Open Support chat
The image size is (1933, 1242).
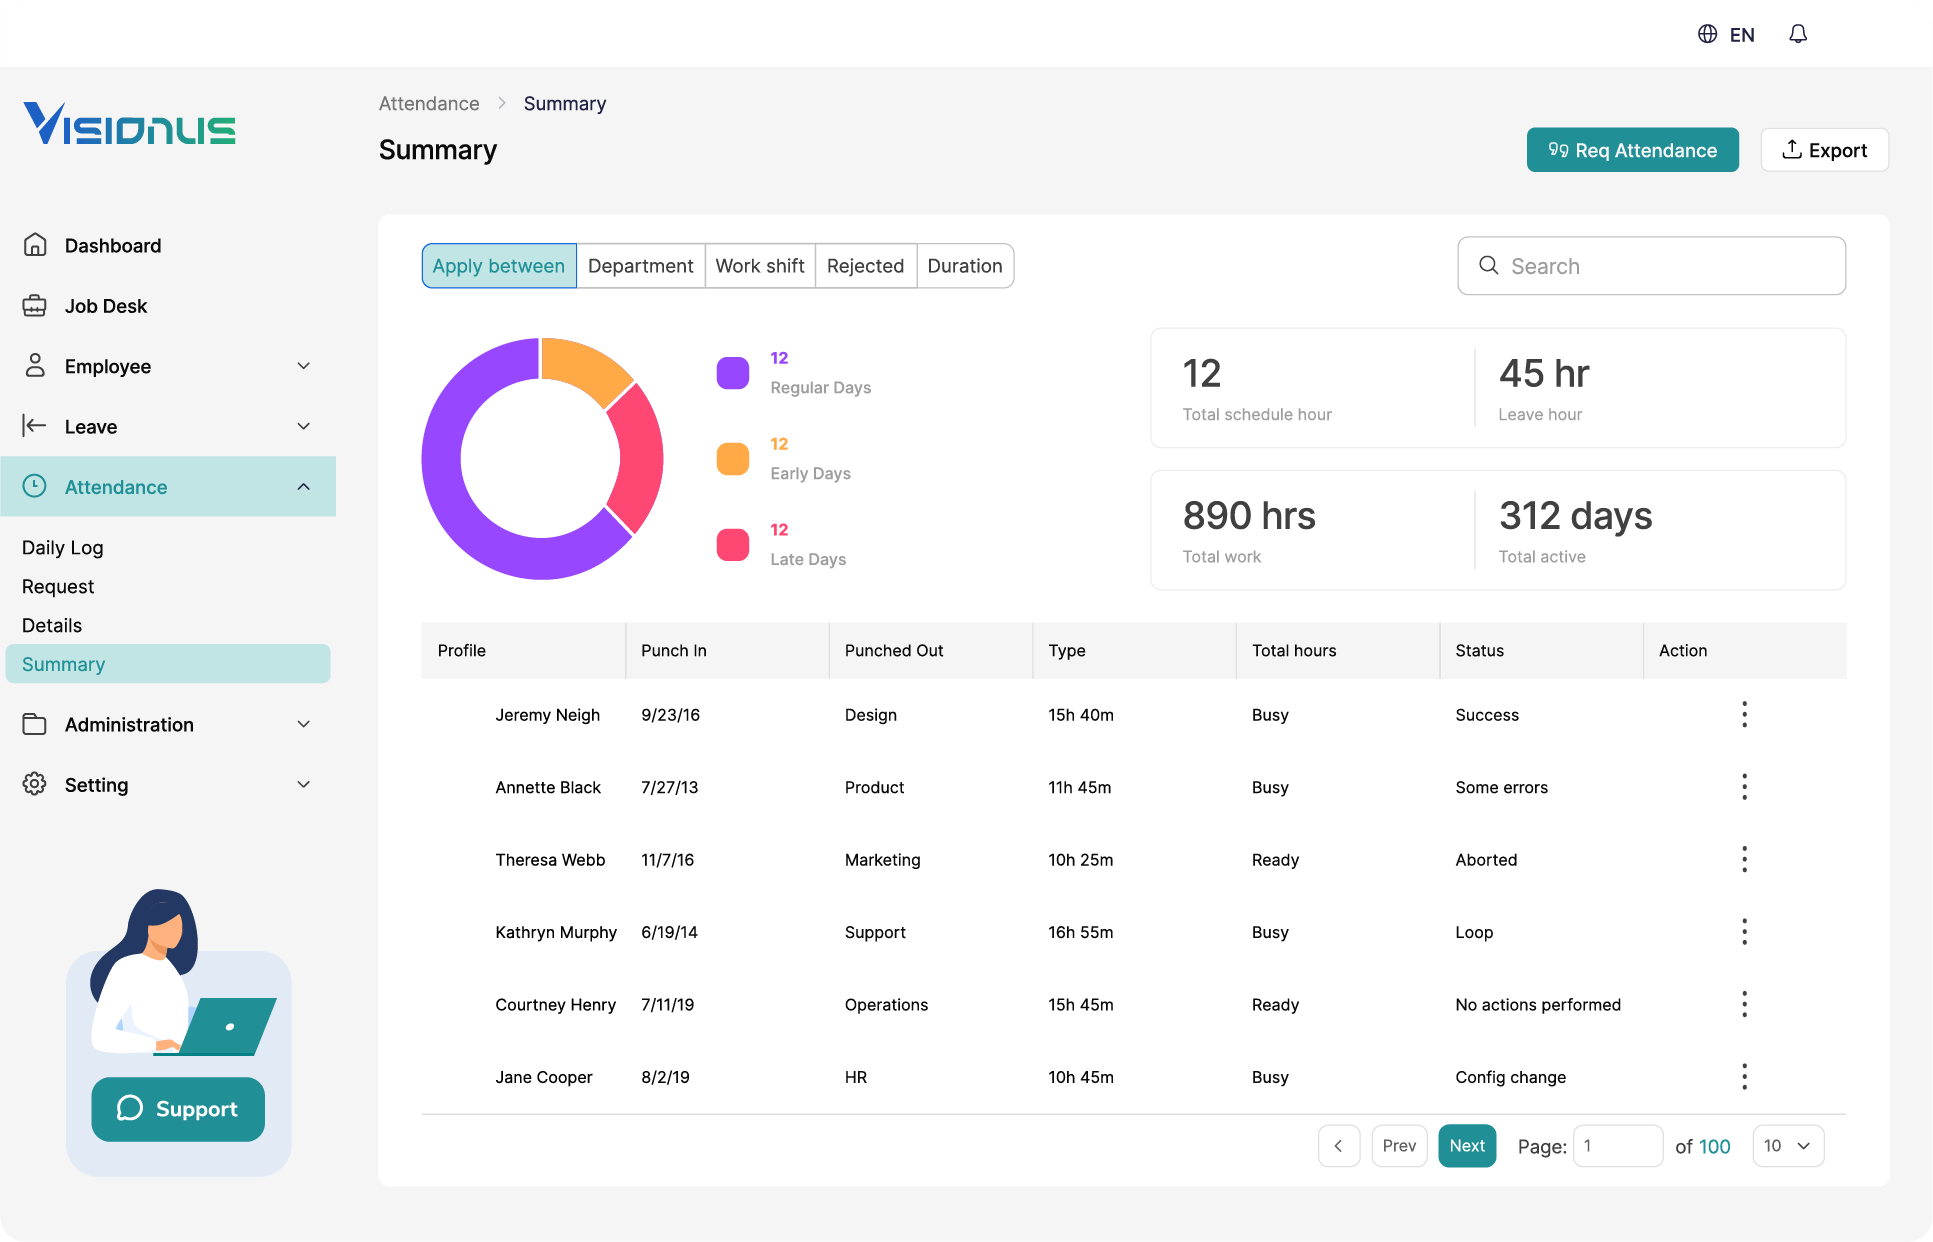coord(177,1109)
